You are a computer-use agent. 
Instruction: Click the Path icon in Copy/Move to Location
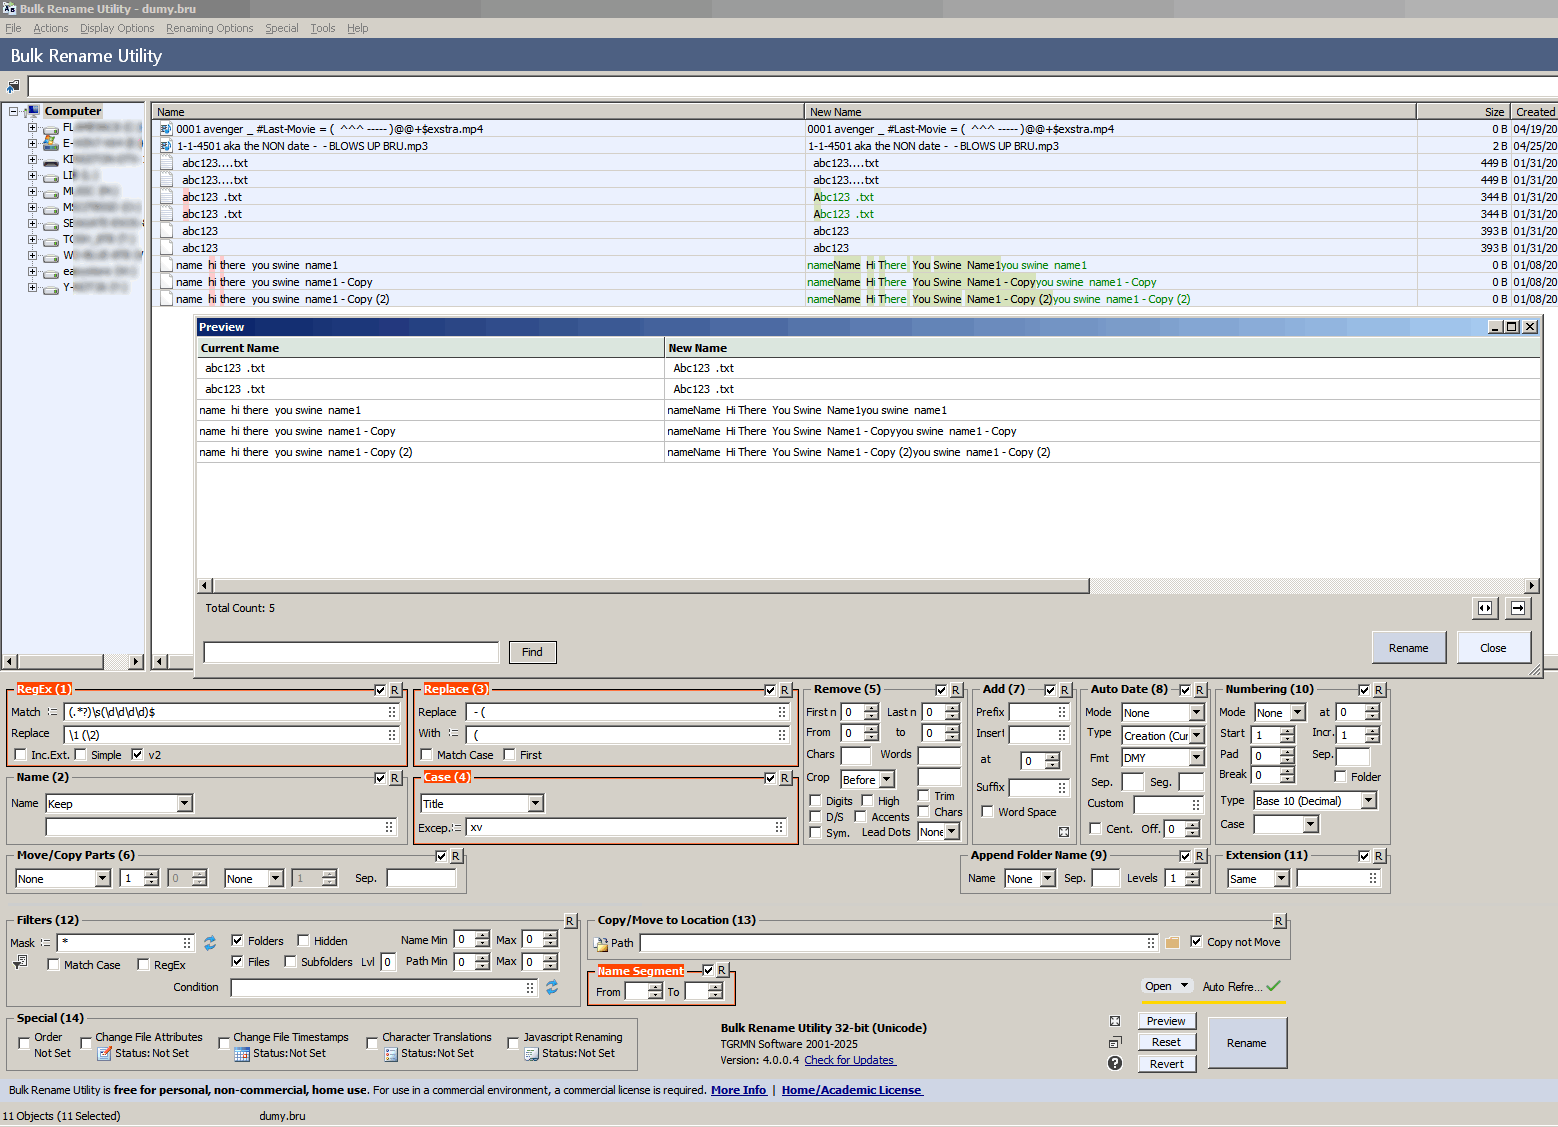click(601, 943)
